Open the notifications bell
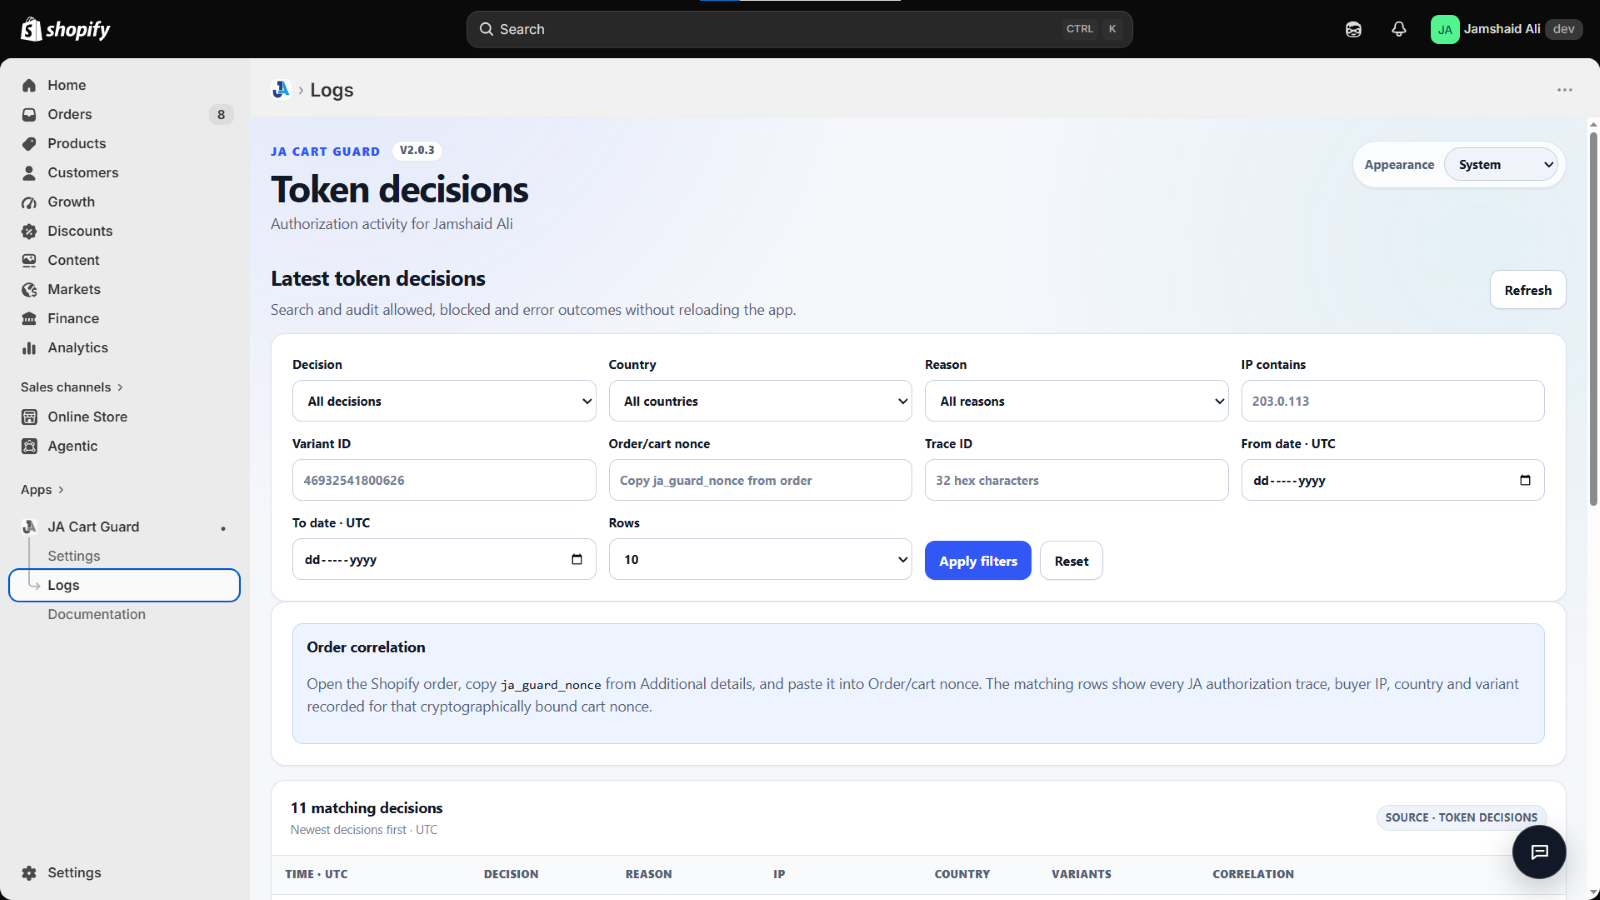The width and height of the screenshot is (1600, 900). point(1399,29)
